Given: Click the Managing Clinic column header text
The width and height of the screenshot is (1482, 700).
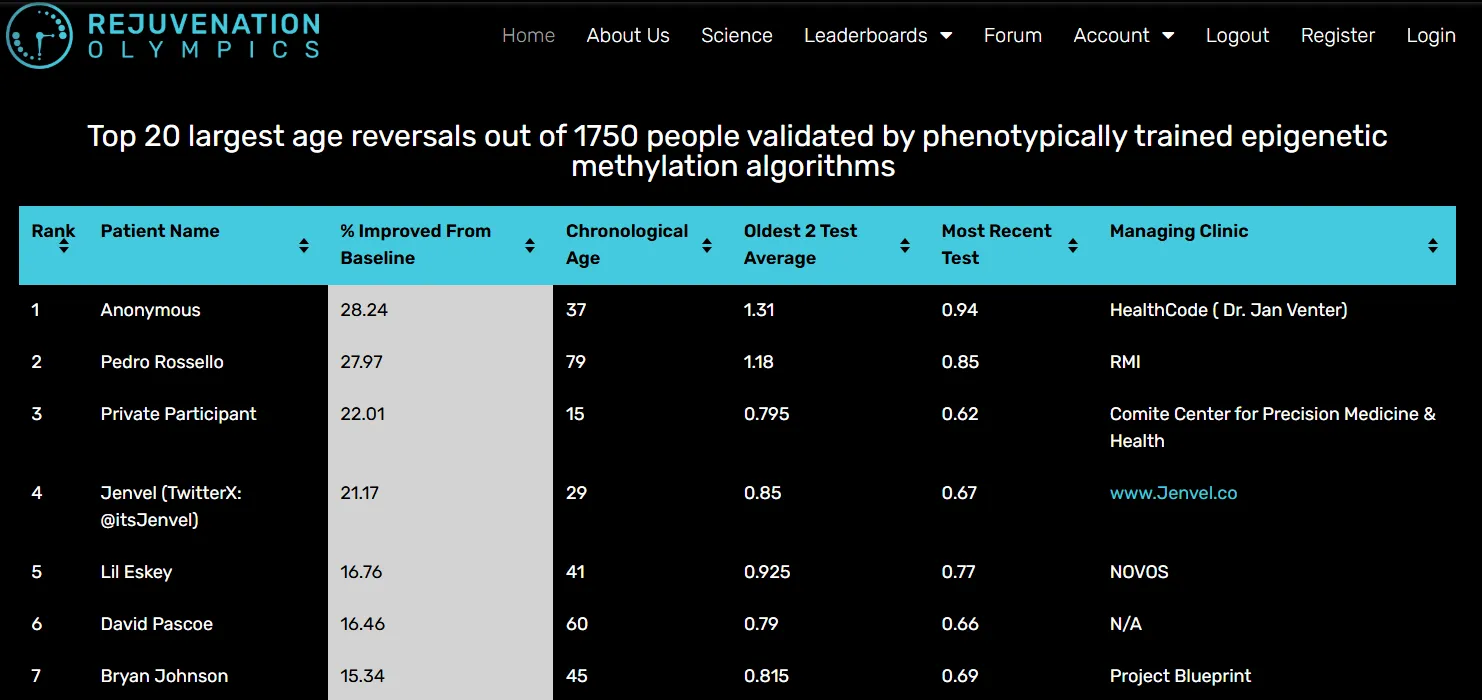Looking at the screenshot, I should (1179, 231).
